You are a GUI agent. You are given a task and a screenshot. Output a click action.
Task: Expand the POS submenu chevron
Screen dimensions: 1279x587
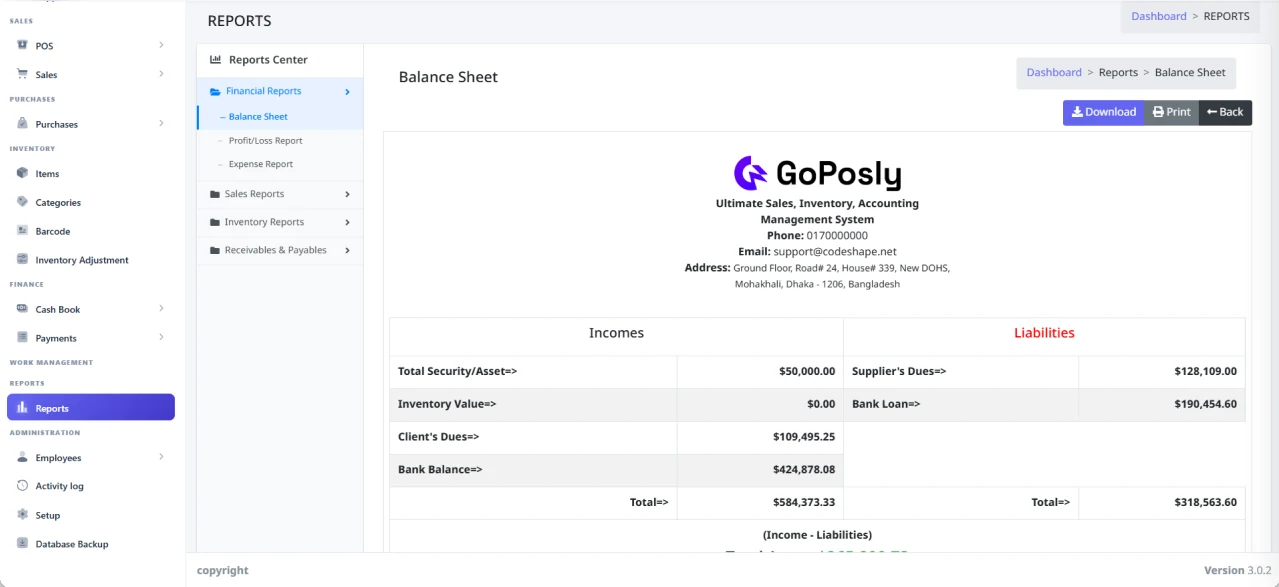point(161,45)
